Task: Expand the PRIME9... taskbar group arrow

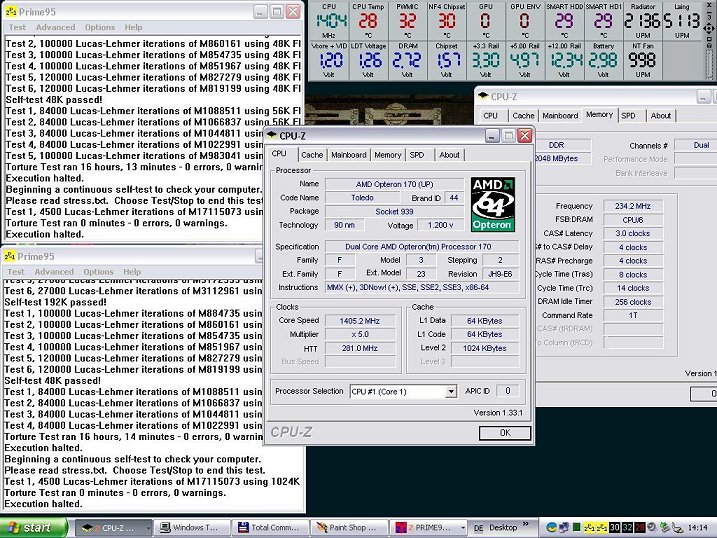Action: (463, 528)
